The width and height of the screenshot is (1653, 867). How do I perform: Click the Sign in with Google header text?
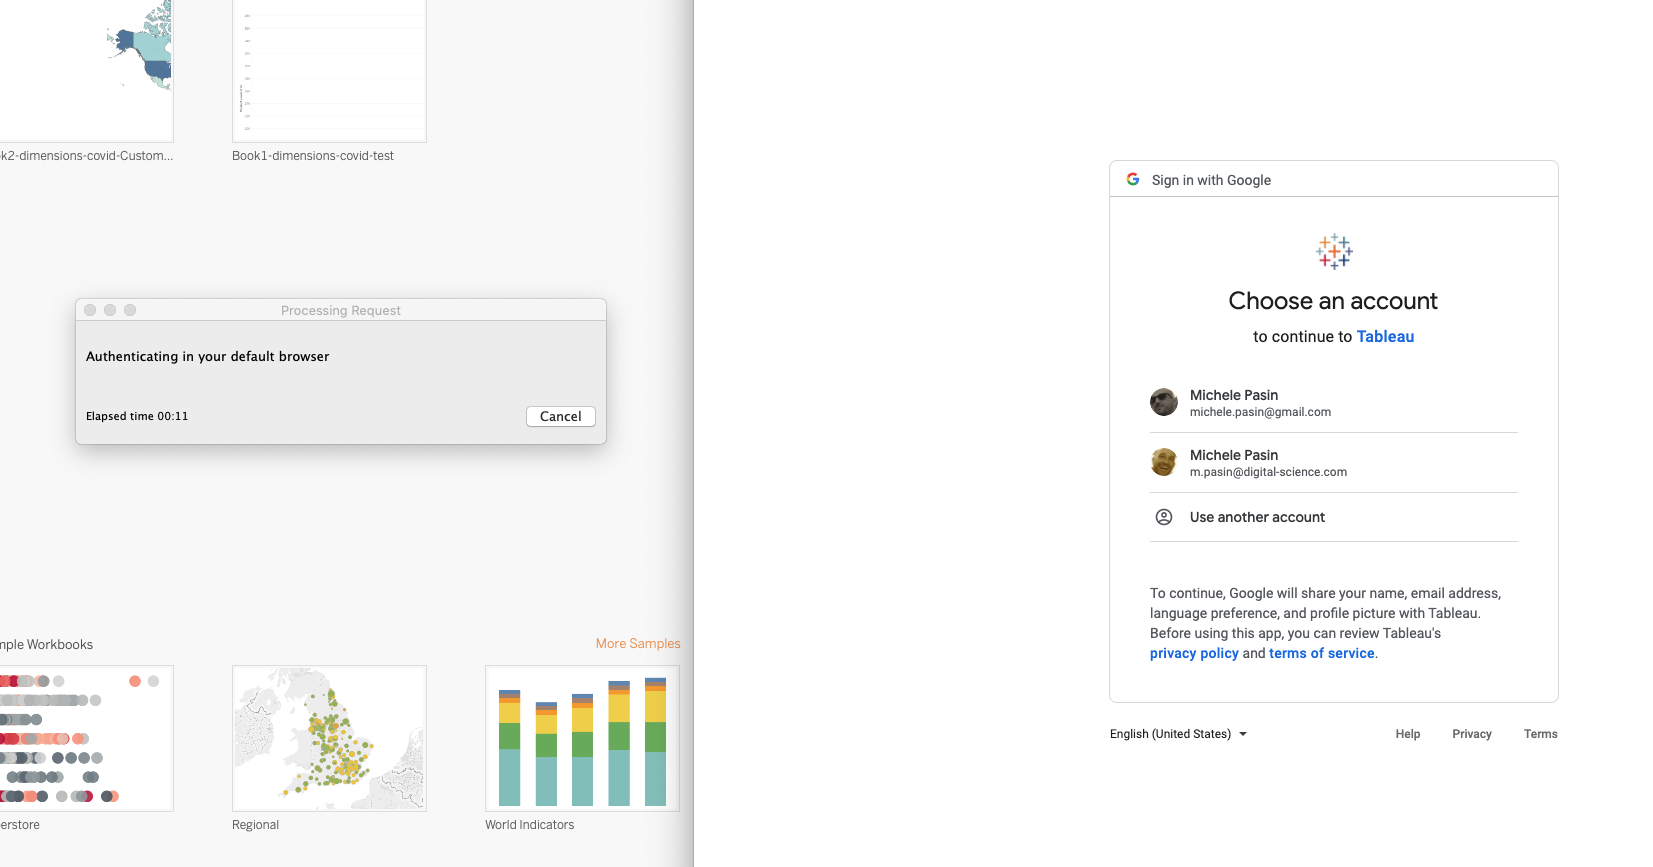pos(1211,180)
